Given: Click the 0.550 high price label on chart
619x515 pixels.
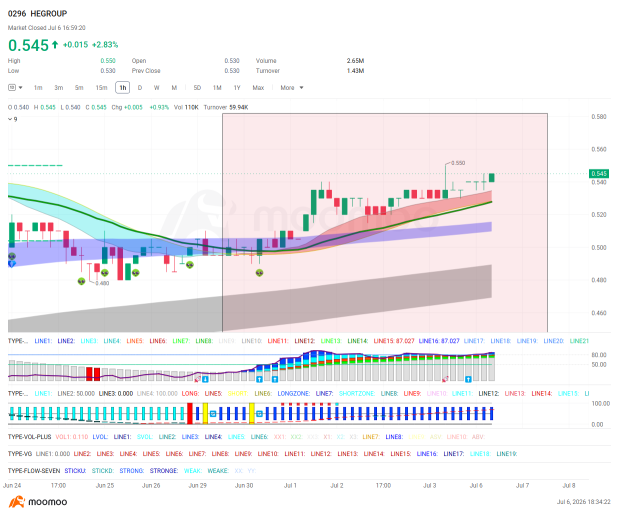Looking at the screenshot, I should [x=458, y=163].
